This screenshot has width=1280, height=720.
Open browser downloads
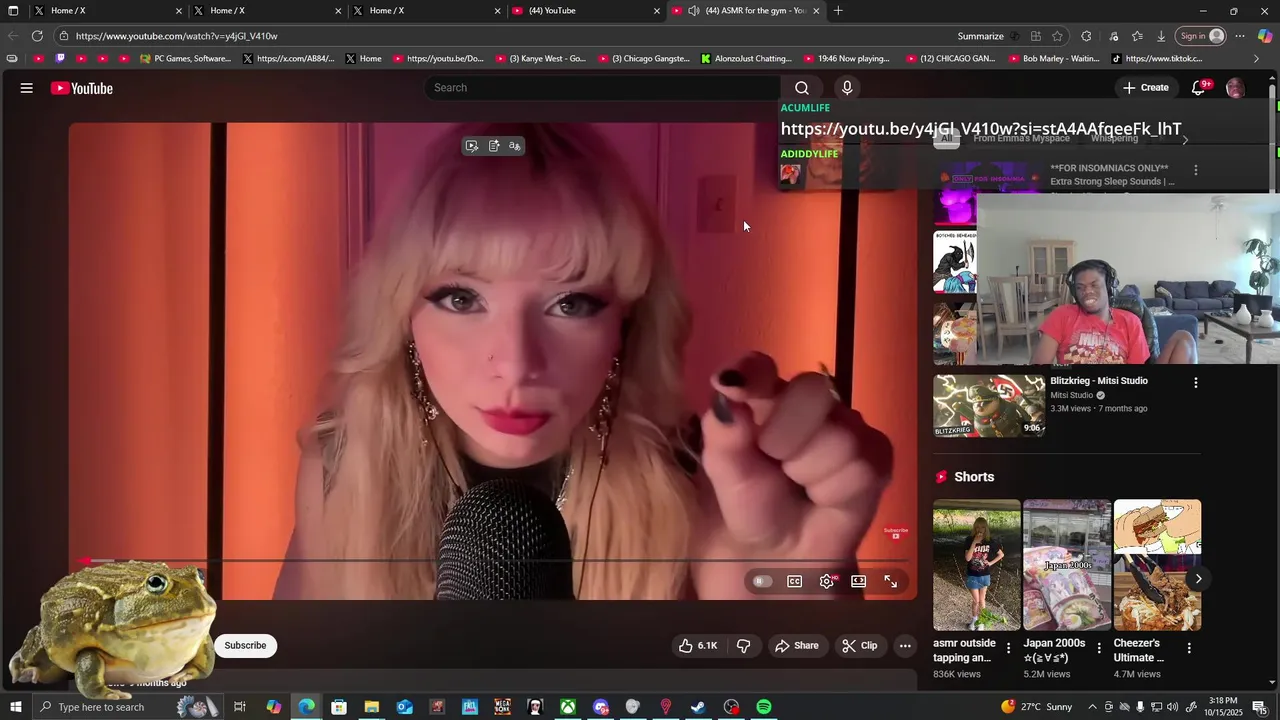click(1161, 36)
